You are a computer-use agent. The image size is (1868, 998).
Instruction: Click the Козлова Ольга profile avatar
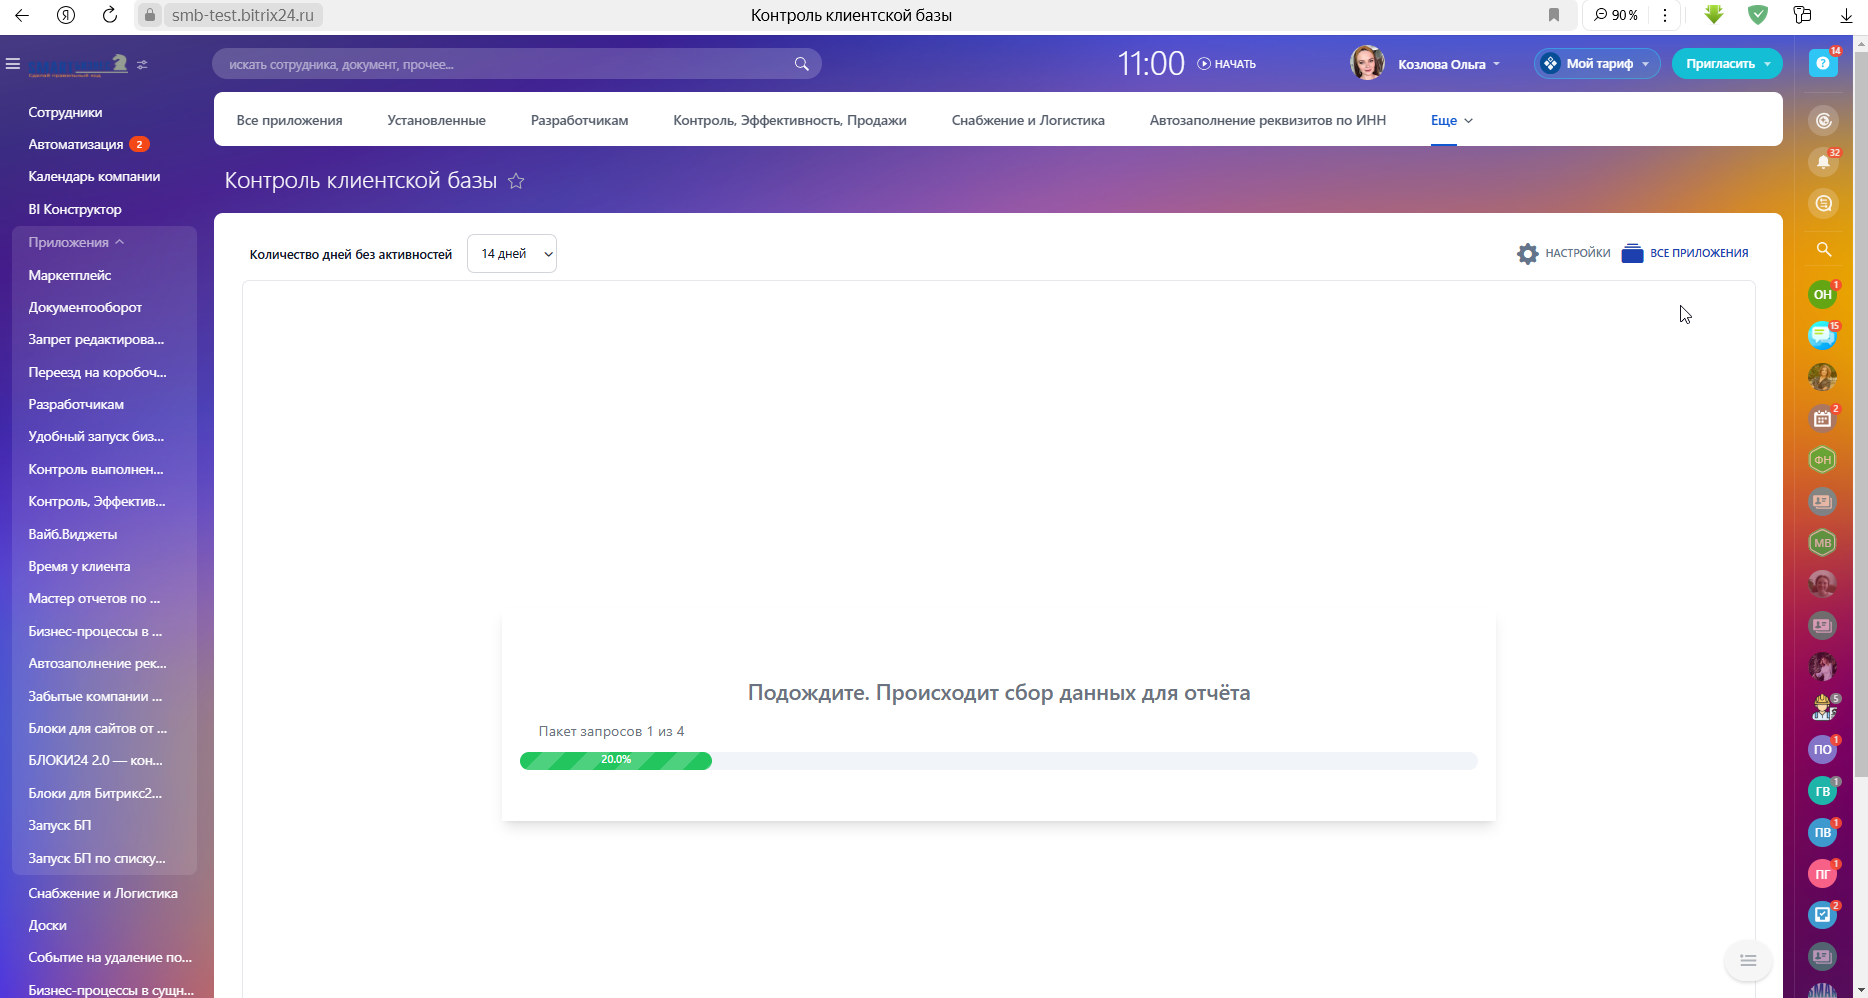pyautogui.click(x=1367, y=63)
